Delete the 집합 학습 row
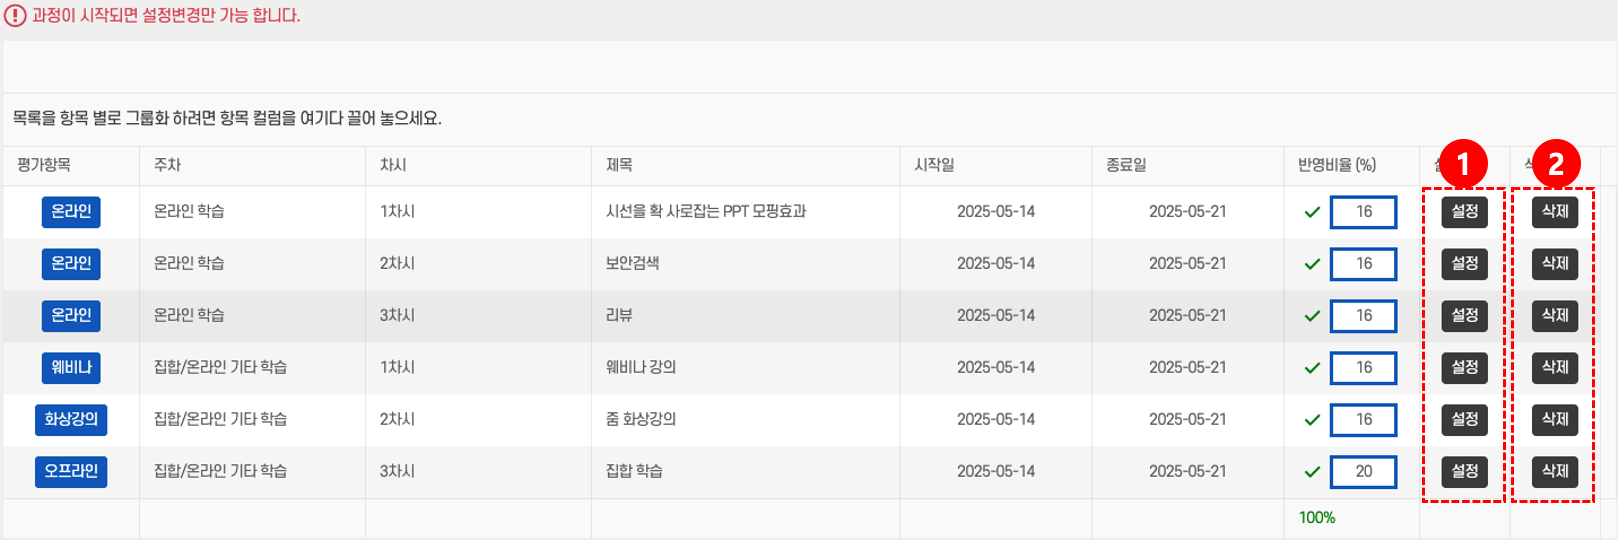This screenshot has height=541, width=1618. (1554, 472)
